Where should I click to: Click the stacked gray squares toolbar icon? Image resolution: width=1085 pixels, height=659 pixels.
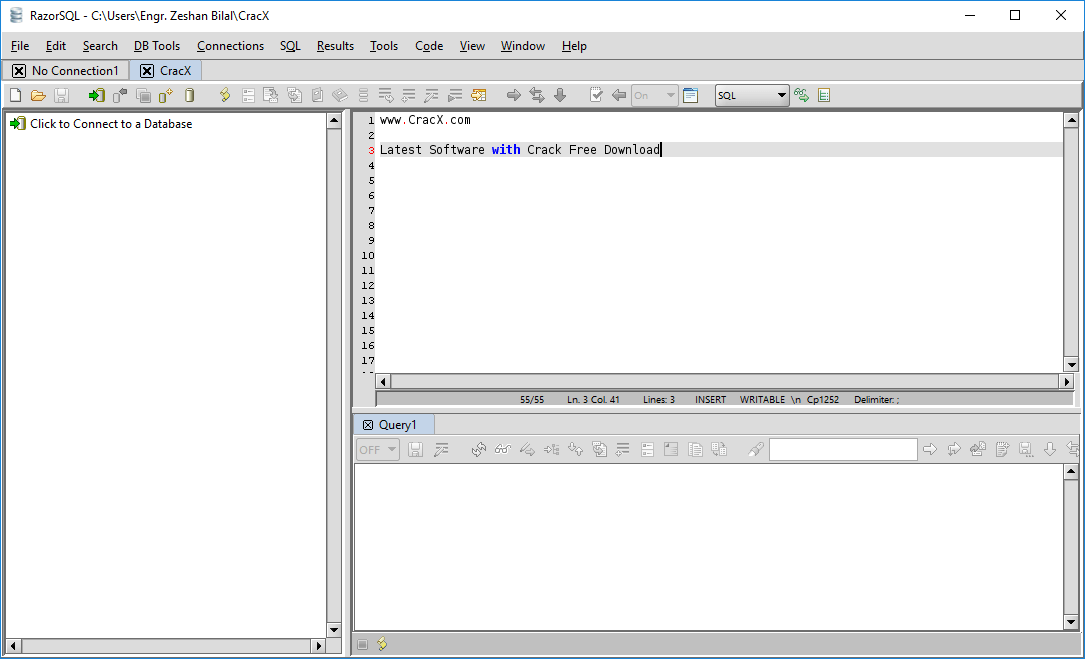click(x=143, y=96)
